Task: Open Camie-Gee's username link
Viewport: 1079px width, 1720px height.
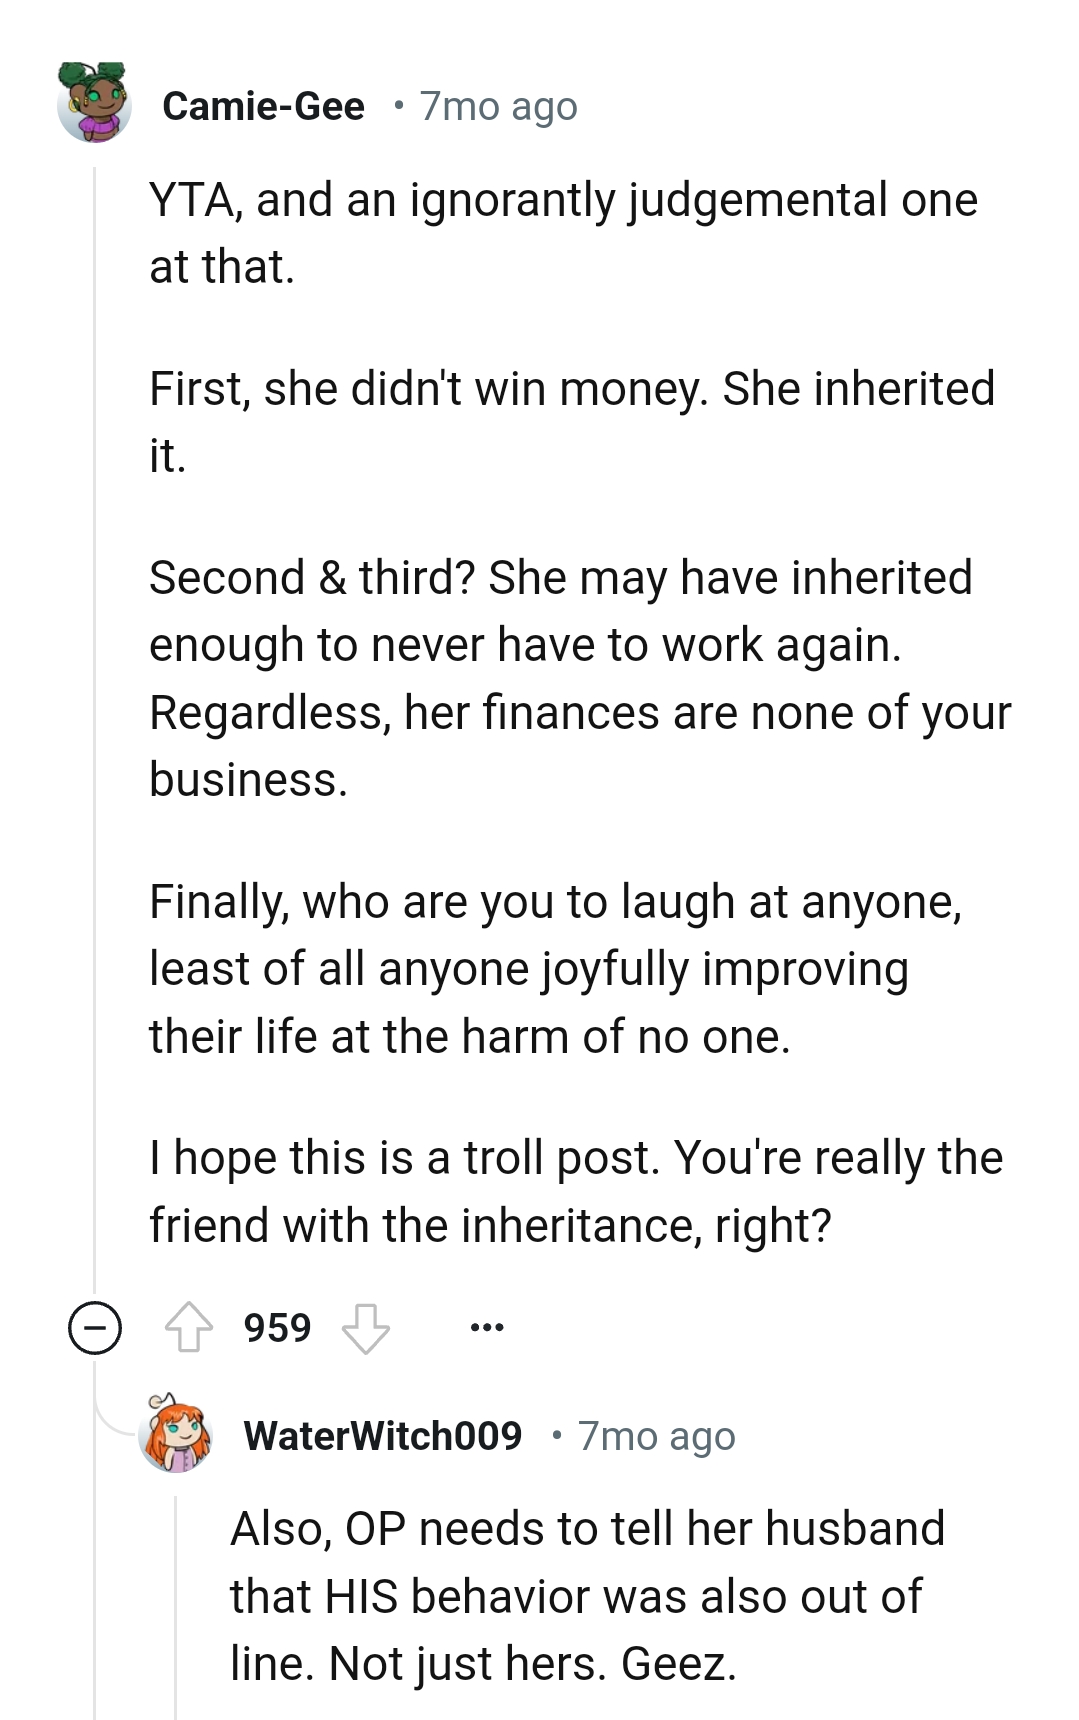Action: coord(265,105)
